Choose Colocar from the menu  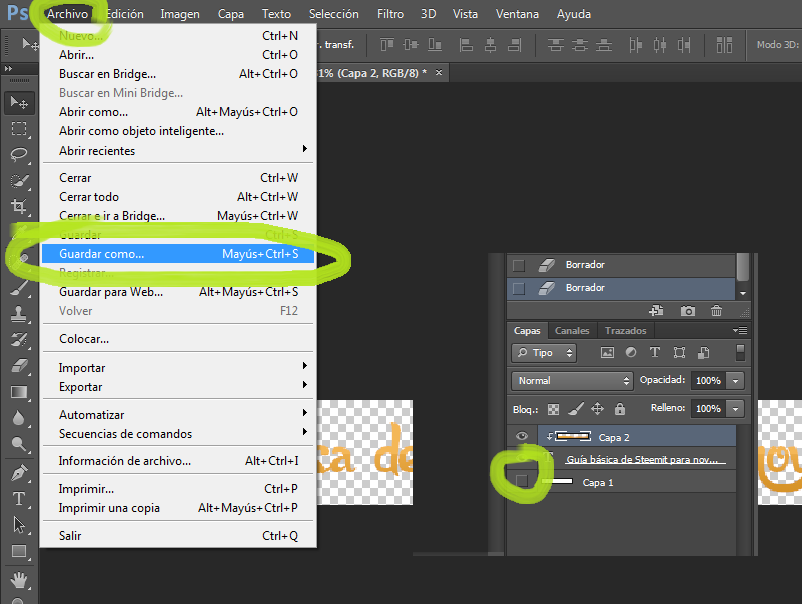coord(177,339)
